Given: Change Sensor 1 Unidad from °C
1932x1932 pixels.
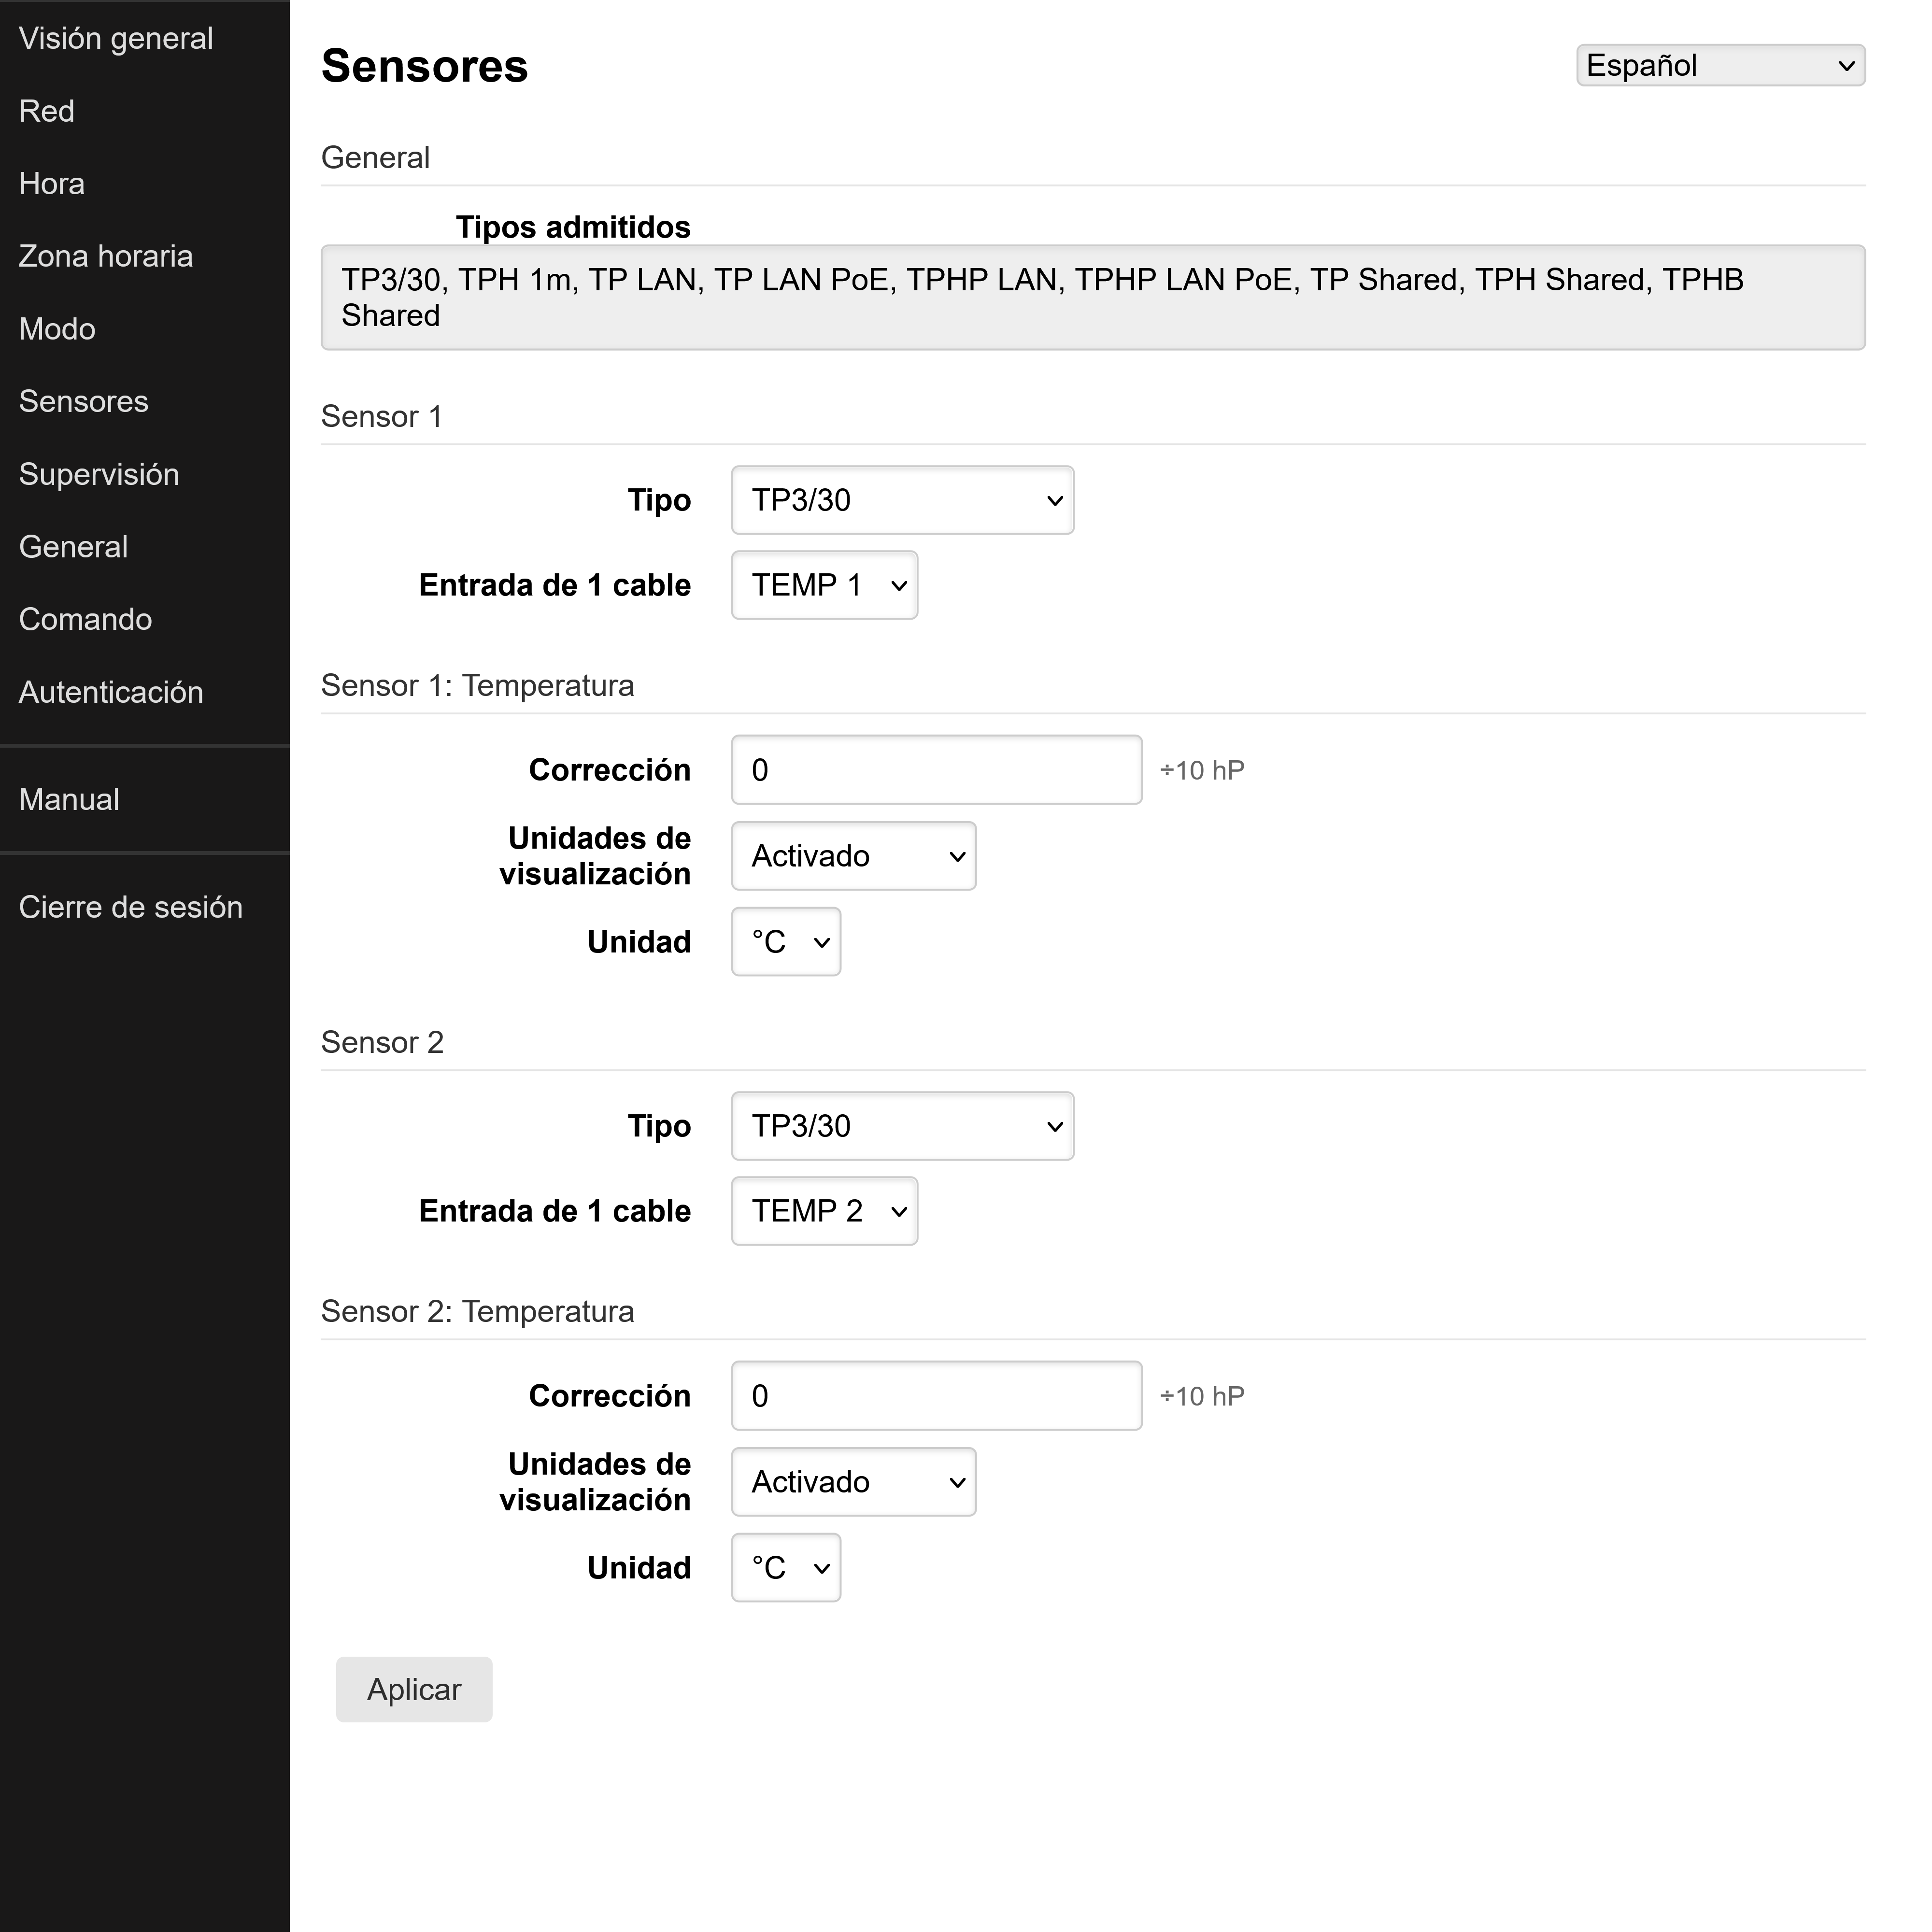Looking at the screenshot, I should coord(785,941).
